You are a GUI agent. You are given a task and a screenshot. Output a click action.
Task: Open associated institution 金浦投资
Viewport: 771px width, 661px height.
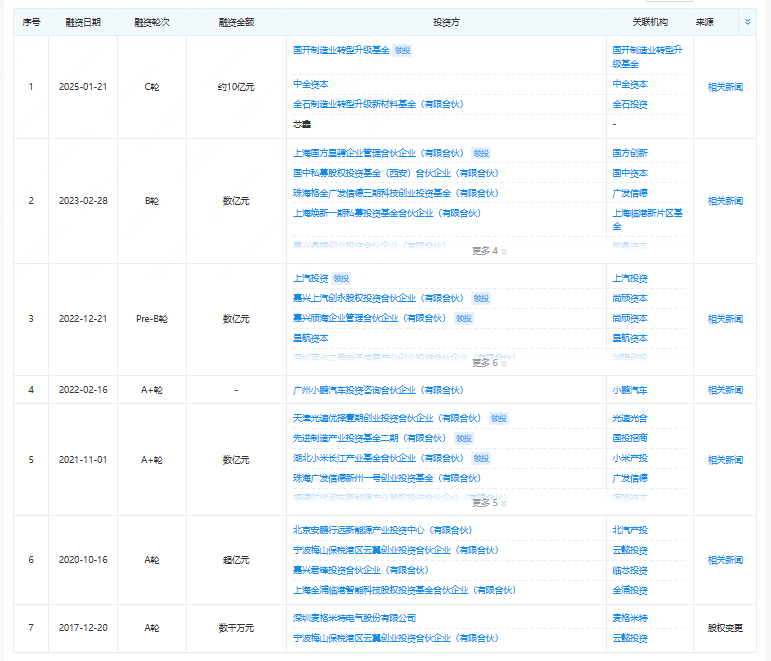[x=630, y=590]
